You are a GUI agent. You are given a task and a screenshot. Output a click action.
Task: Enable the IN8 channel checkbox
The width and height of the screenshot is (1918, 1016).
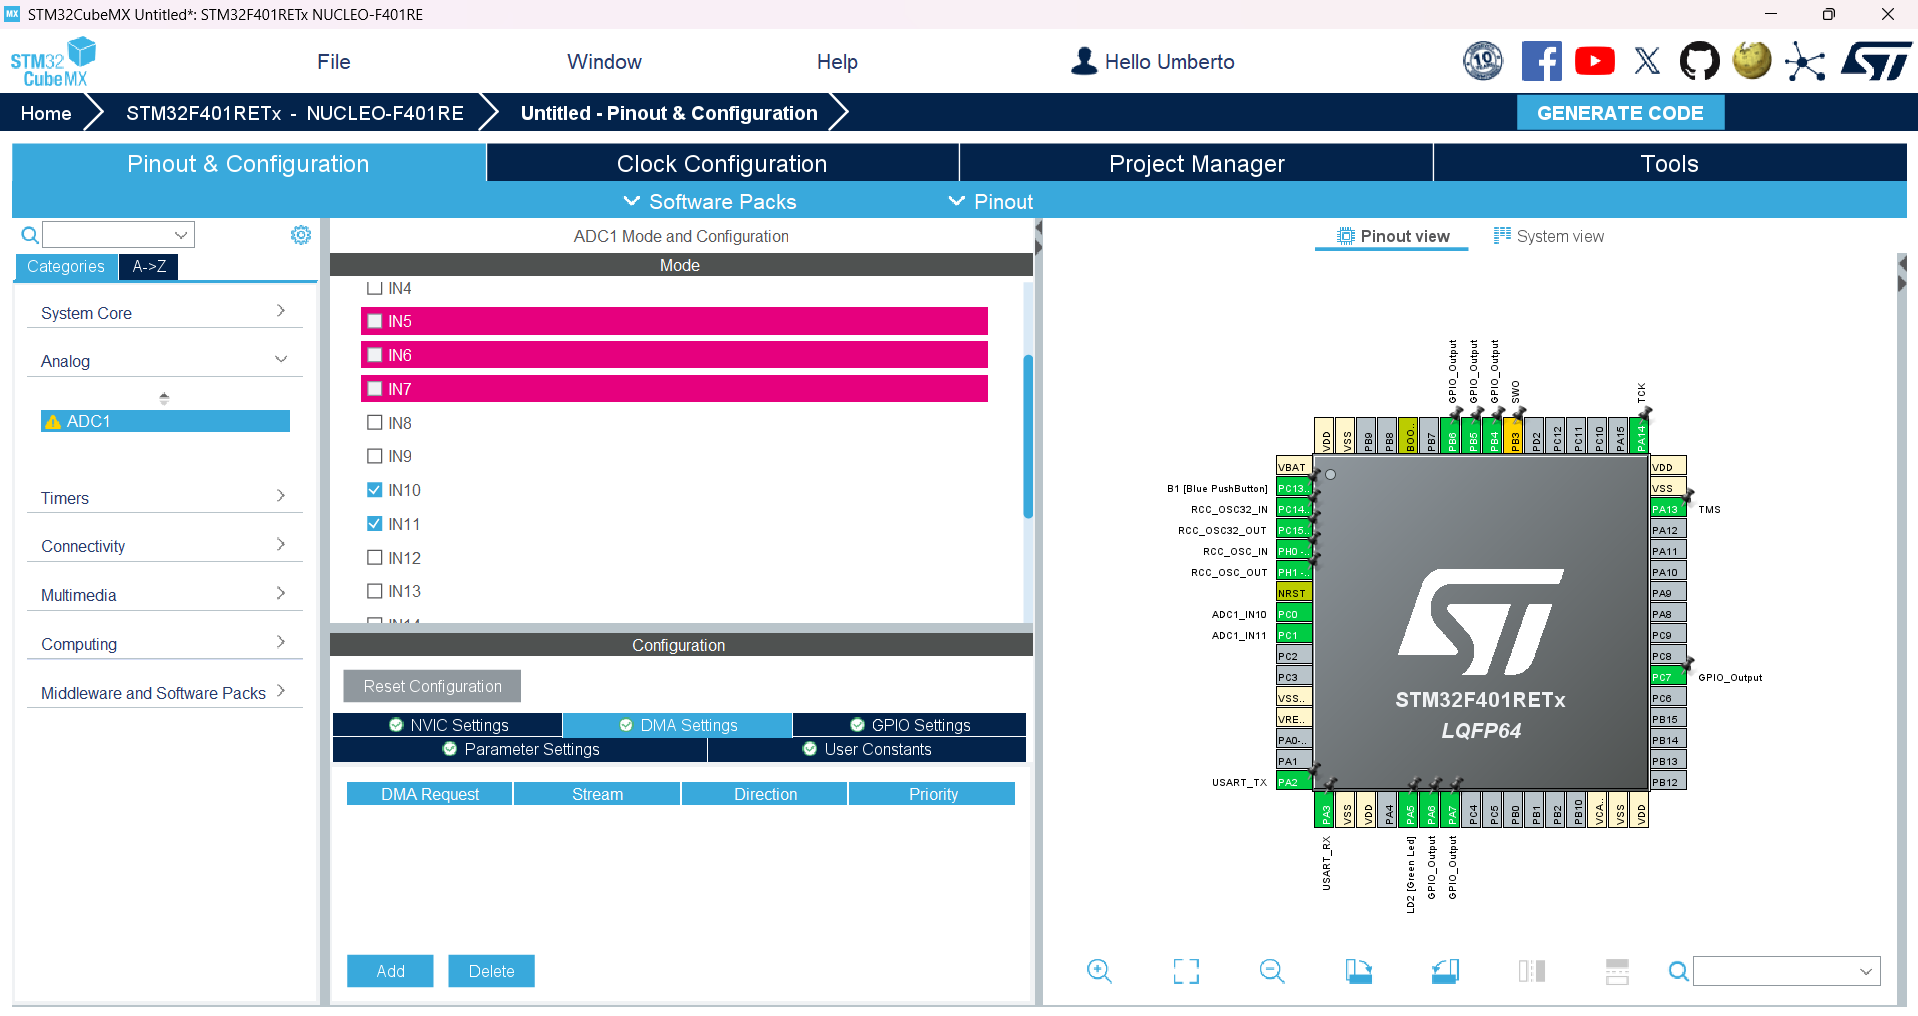pyautogui.click(x=375, y=423)
